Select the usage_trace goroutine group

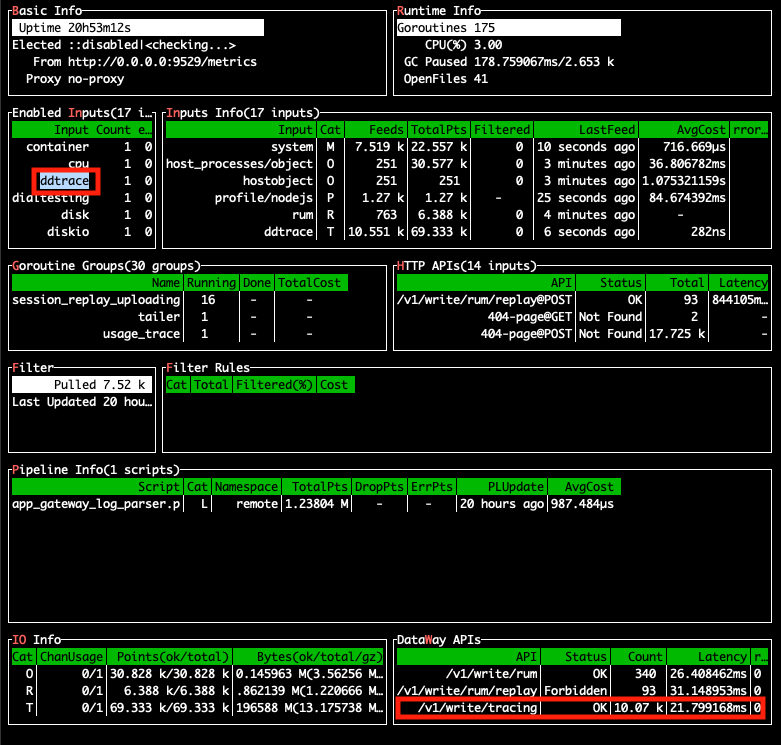[180, 334]
